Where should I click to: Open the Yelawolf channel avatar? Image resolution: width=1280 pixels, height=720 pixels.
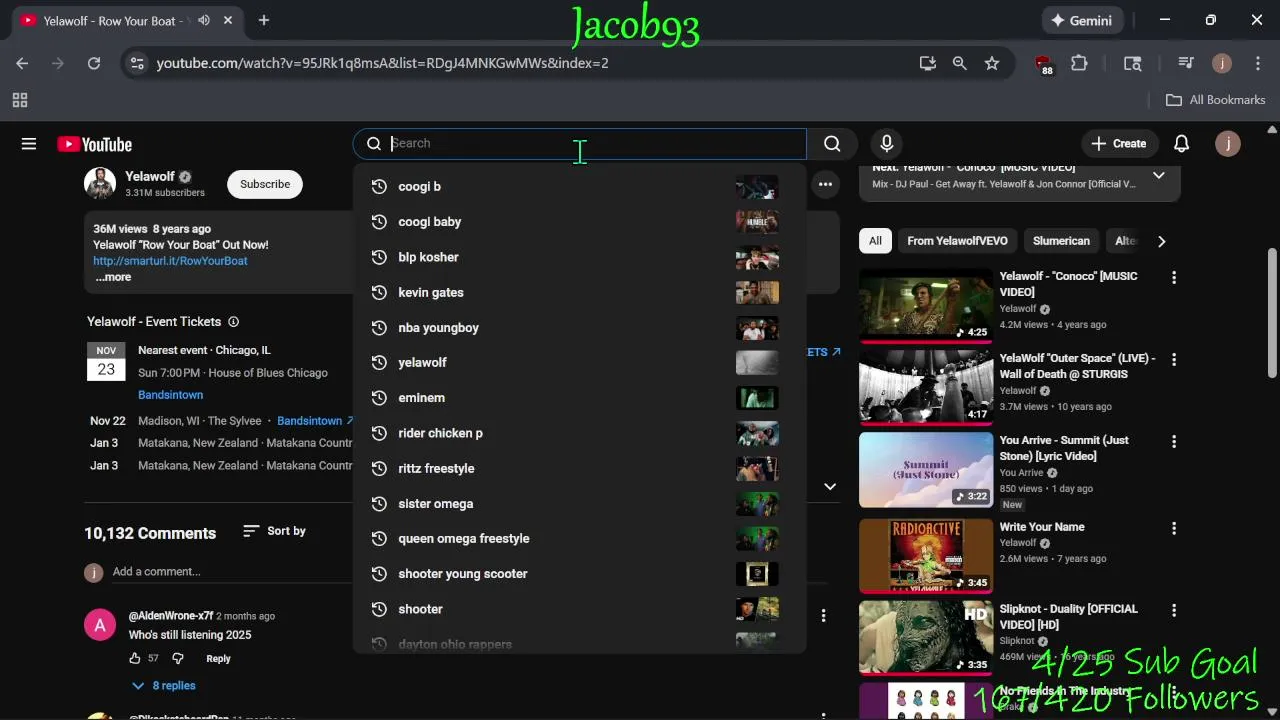point(100,184)
